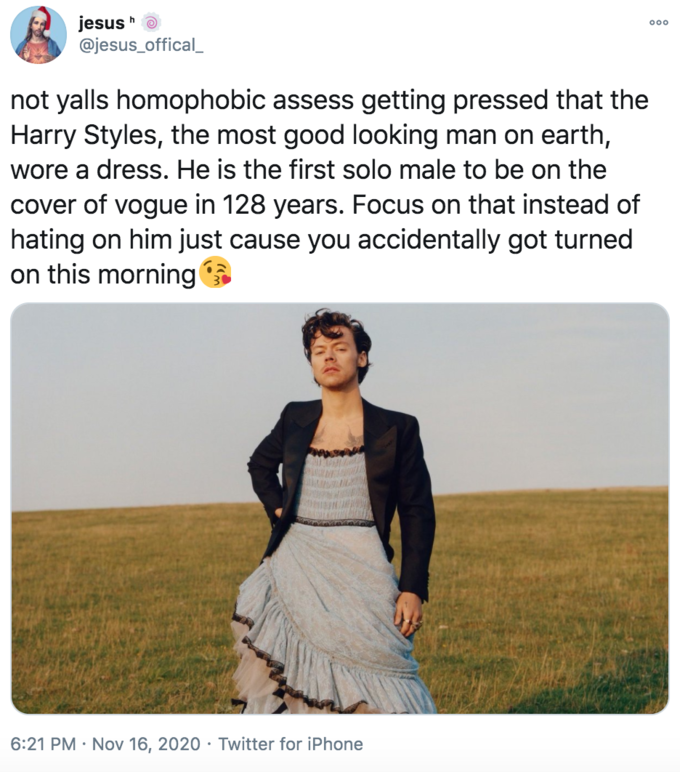Open the @jesus_offical_ handle link
Image resolution: width=680 pixels, height=772 pixels.
(141, 45)
